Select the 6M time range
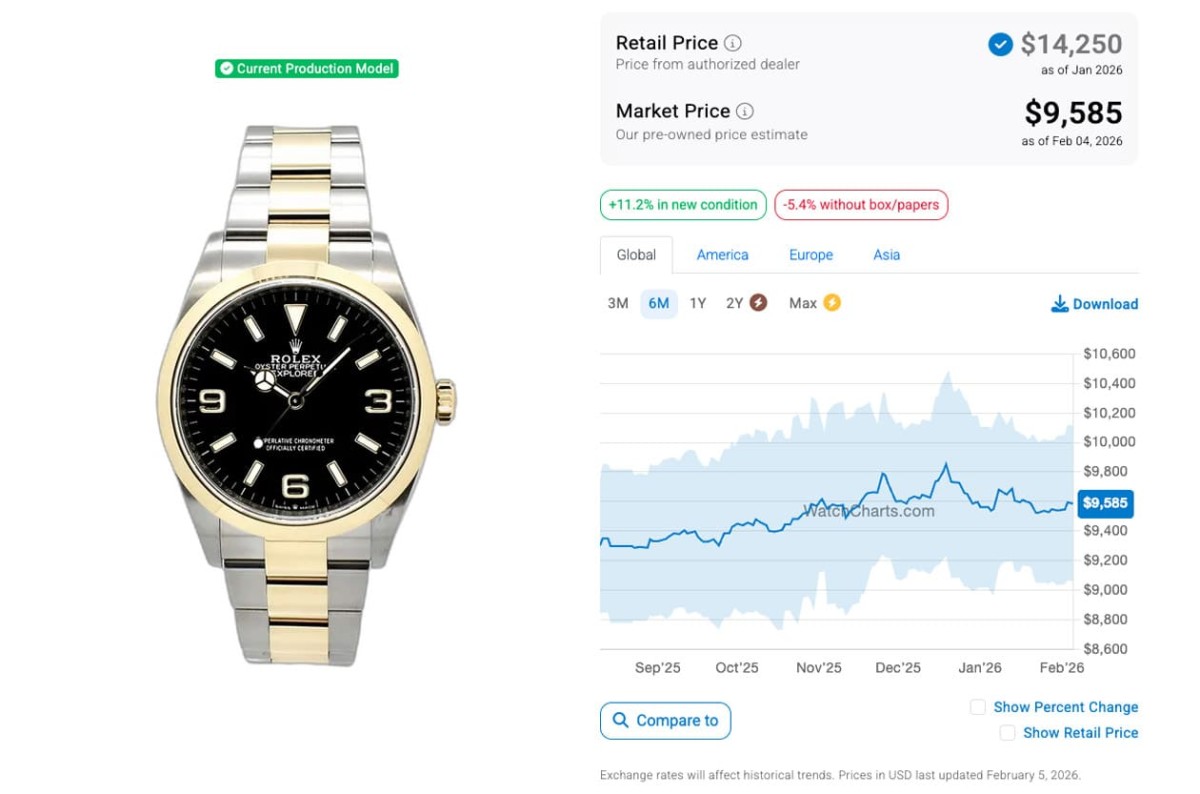This screenshot has width=1200, height=794. [x=659, y=303]
